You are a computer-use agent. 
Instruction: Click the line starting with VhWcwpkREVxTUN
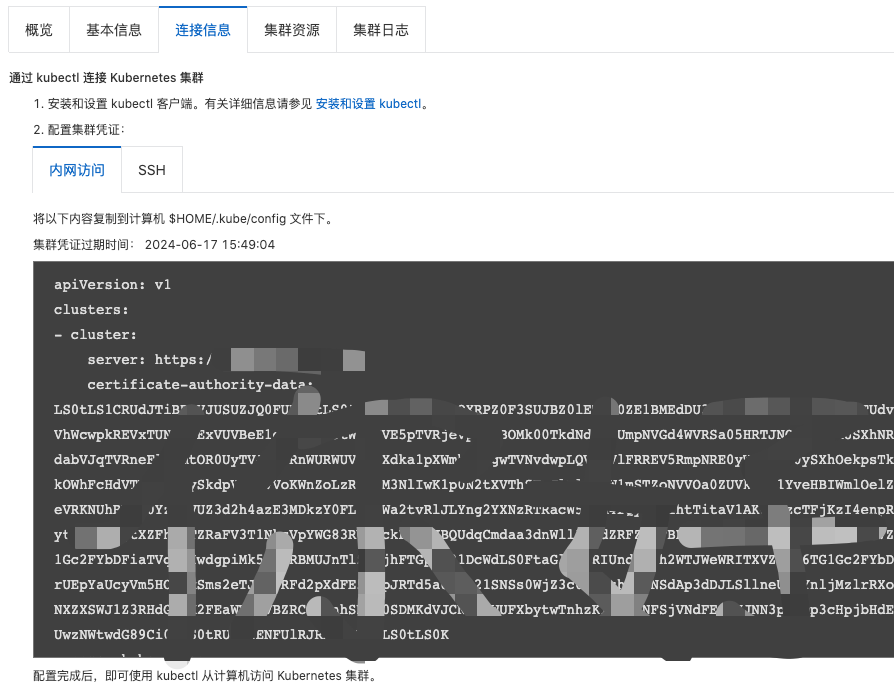(x=474, y=435)
